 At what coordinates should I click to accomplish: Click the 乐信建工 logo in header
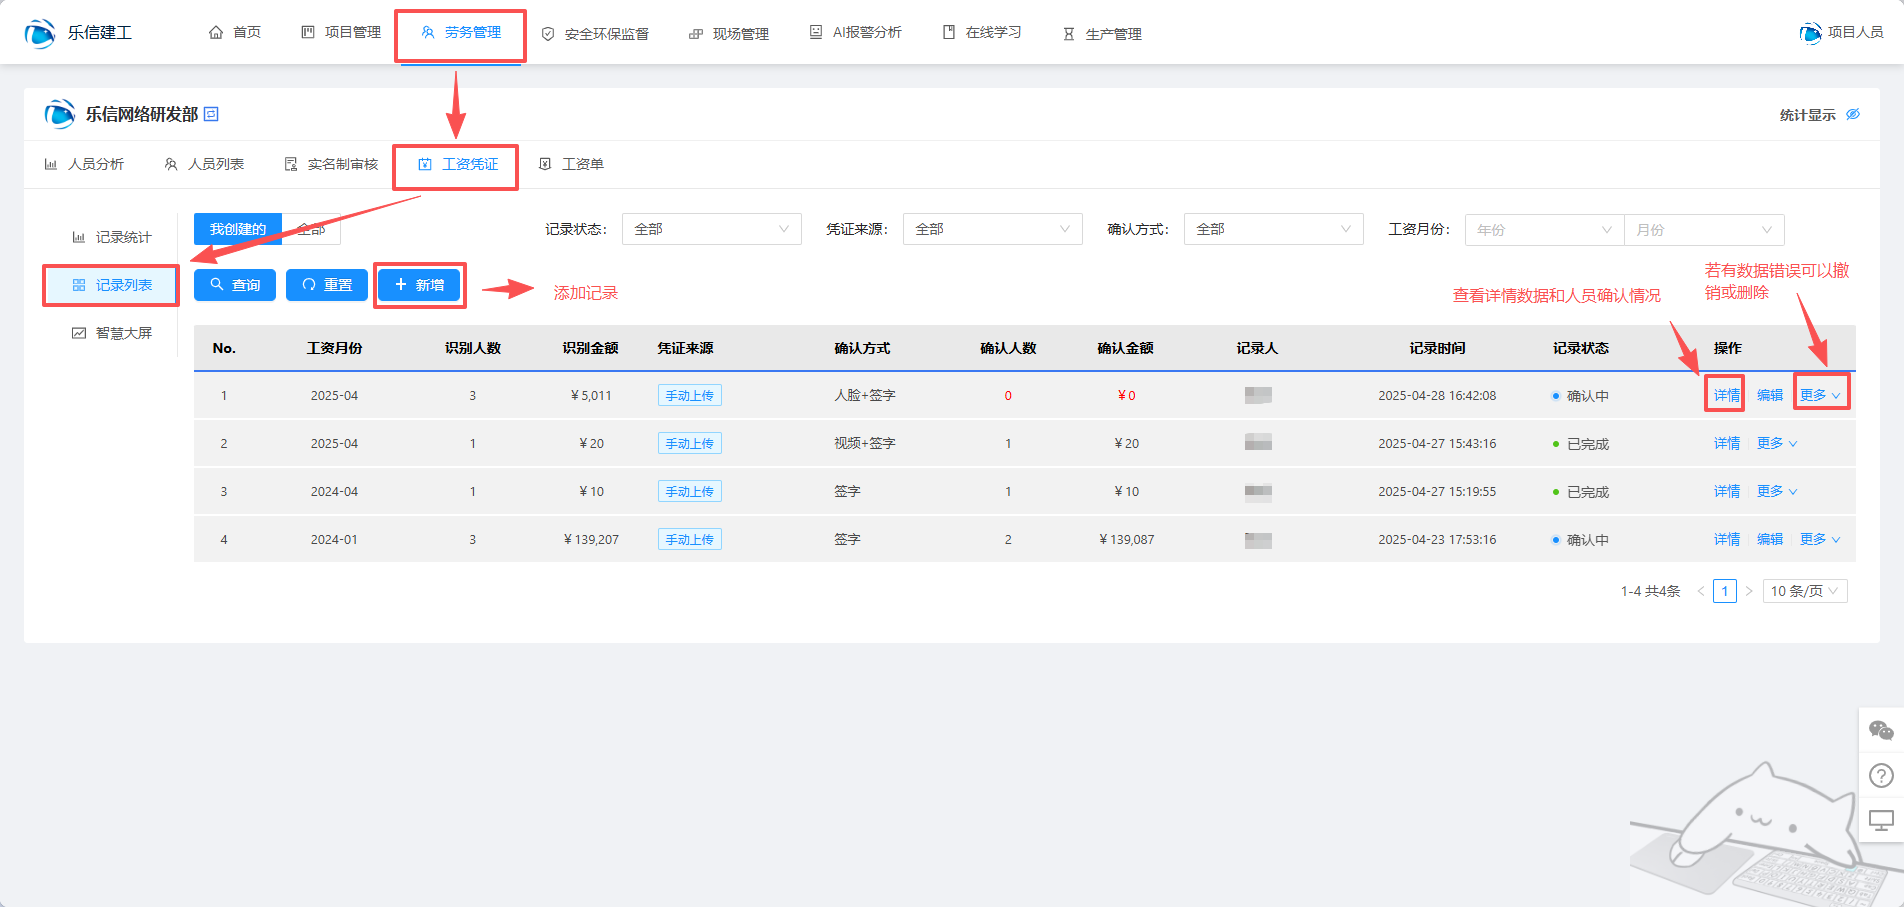pos(40,33)
